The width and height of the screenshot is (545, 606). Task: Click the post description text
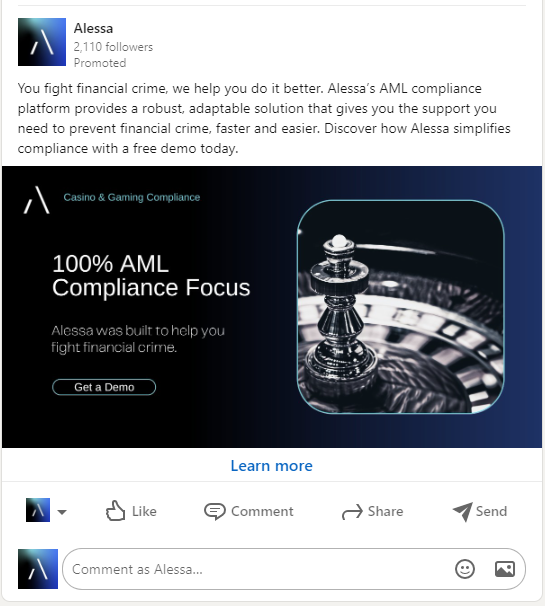(x=264, y=118)
